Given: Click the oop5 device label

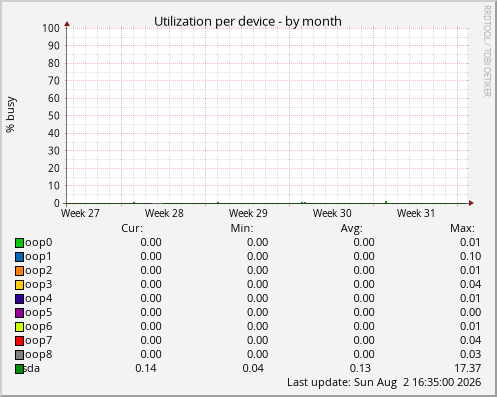Looking at the screenshot, I should click(x=39, y=313).
